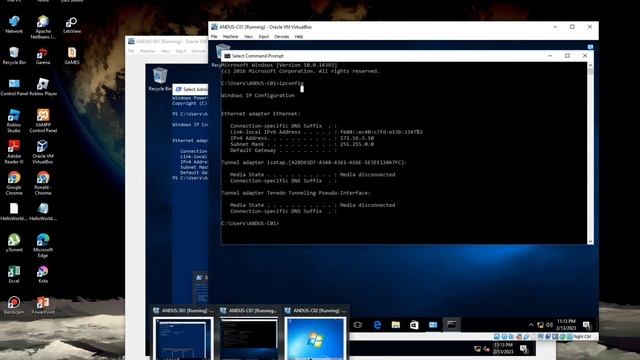Click the IPv4 Address 172.16.3.10 line
The width and height of the screenshot is (640, 360).
pos(302,138)
